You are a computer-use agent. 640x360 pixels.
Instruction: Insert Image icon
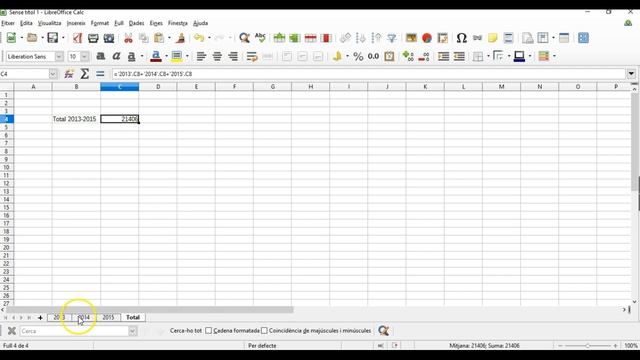411,38
